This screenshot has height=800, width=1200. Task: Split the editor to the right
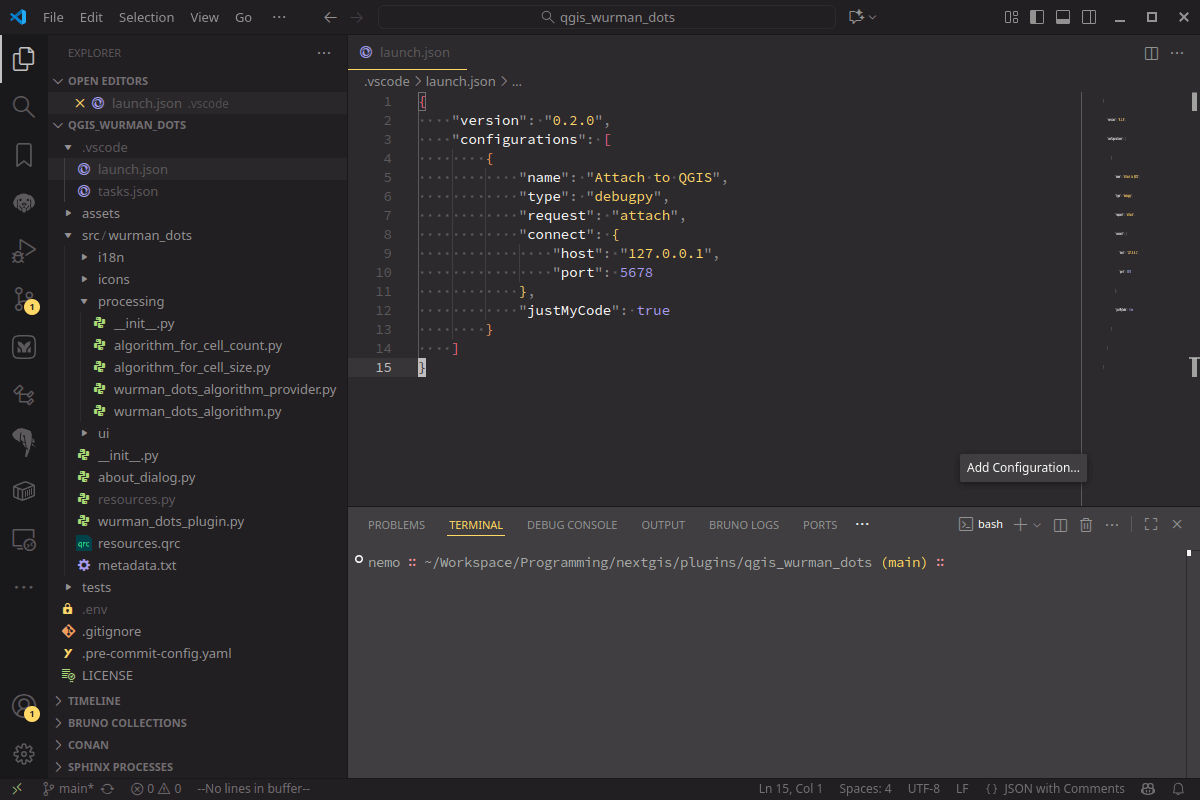[x=1151, y=53]
